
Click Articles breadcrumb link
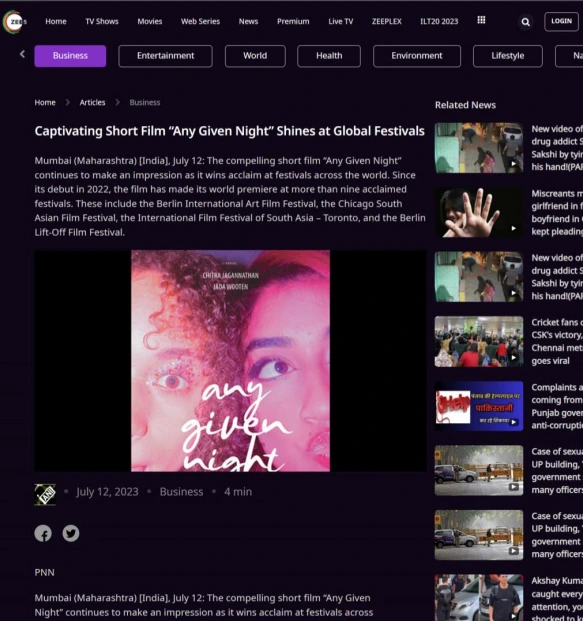92,103
